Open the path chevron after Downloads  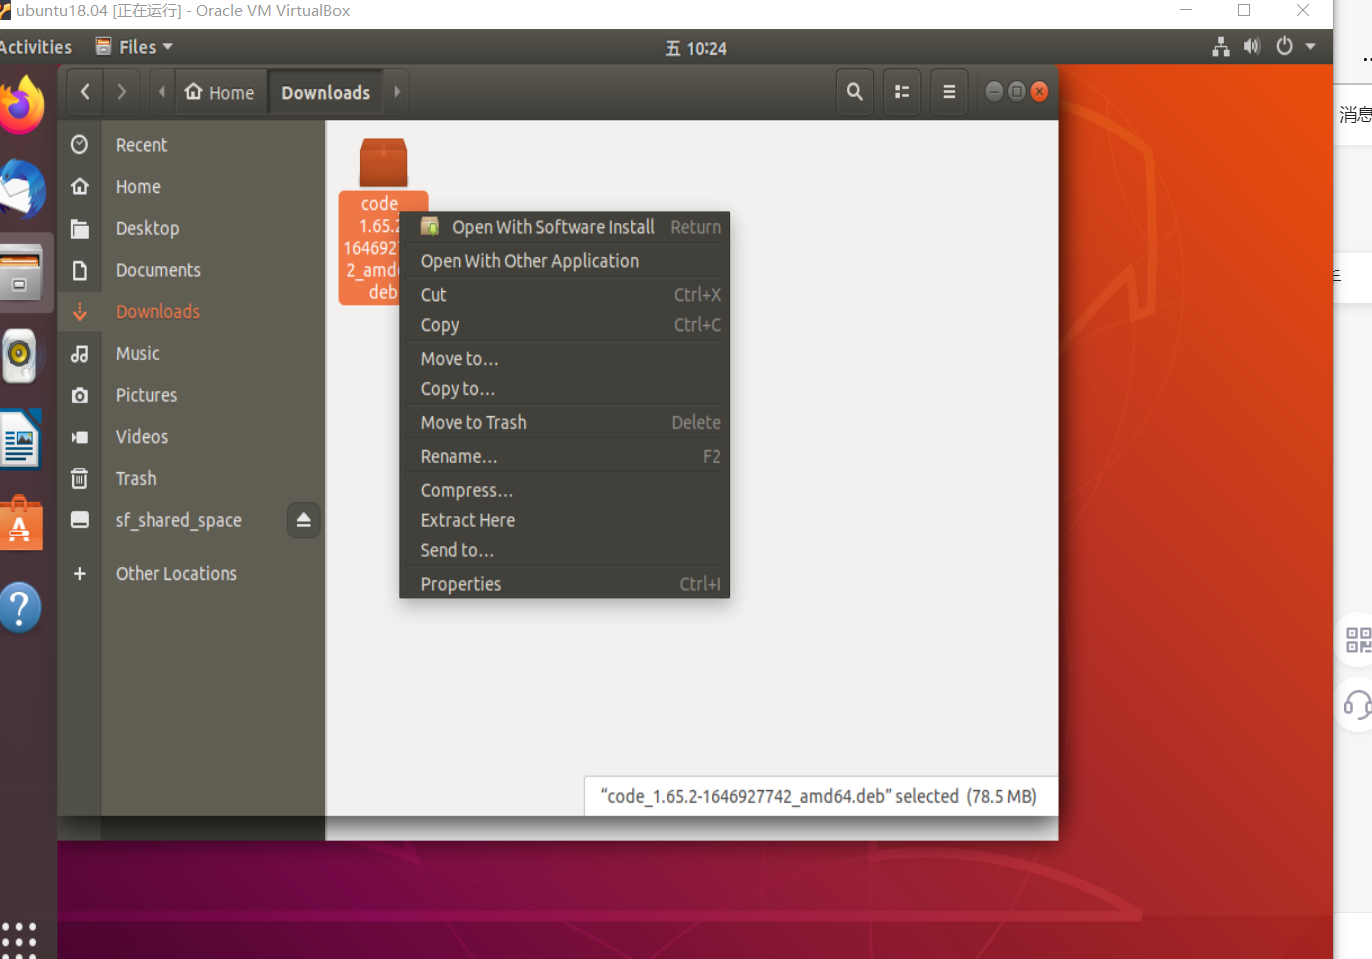396,91
